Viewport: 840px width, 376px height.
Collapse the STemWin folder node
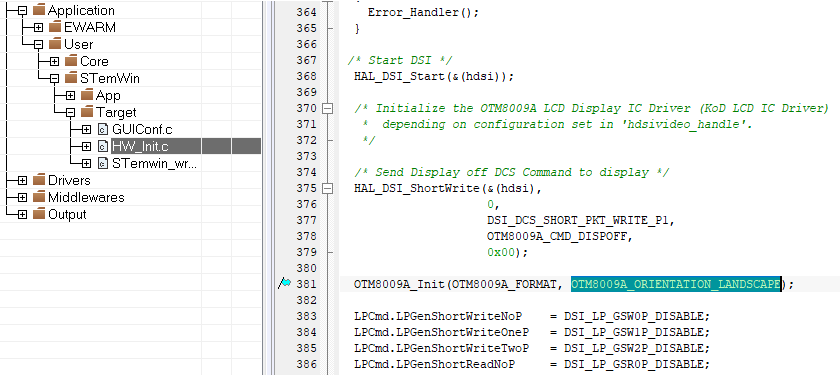pyautogui.click(x=54, y=79)
